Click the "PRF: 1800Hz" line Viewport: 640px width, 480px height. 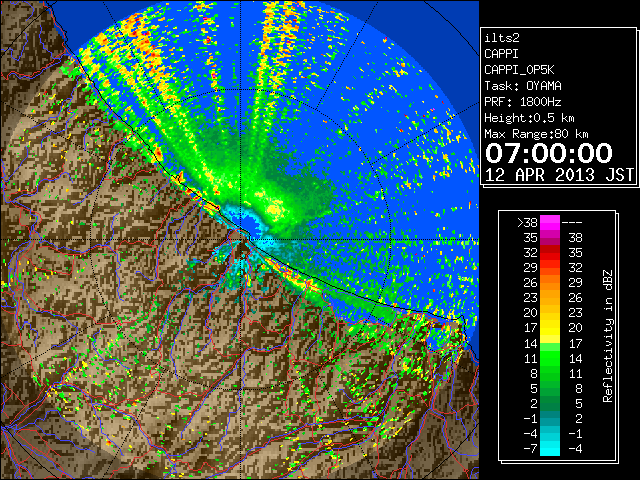pyautogui.click(x=523, y=102)
